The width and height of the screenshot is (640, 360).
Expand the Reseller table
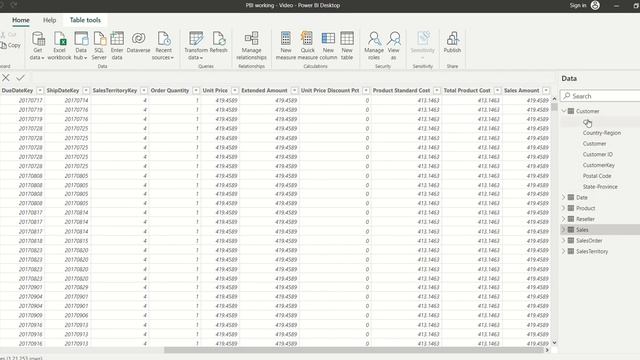coord(564,219)
